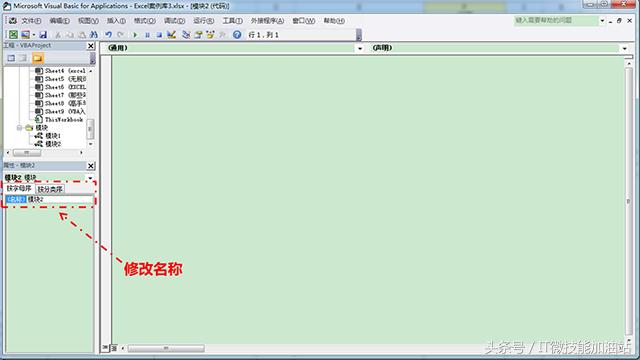This screenshot has width=640, height=360.
Task: Open the 模块2 object dropdown in Properties
Action: tap(90, 178)
